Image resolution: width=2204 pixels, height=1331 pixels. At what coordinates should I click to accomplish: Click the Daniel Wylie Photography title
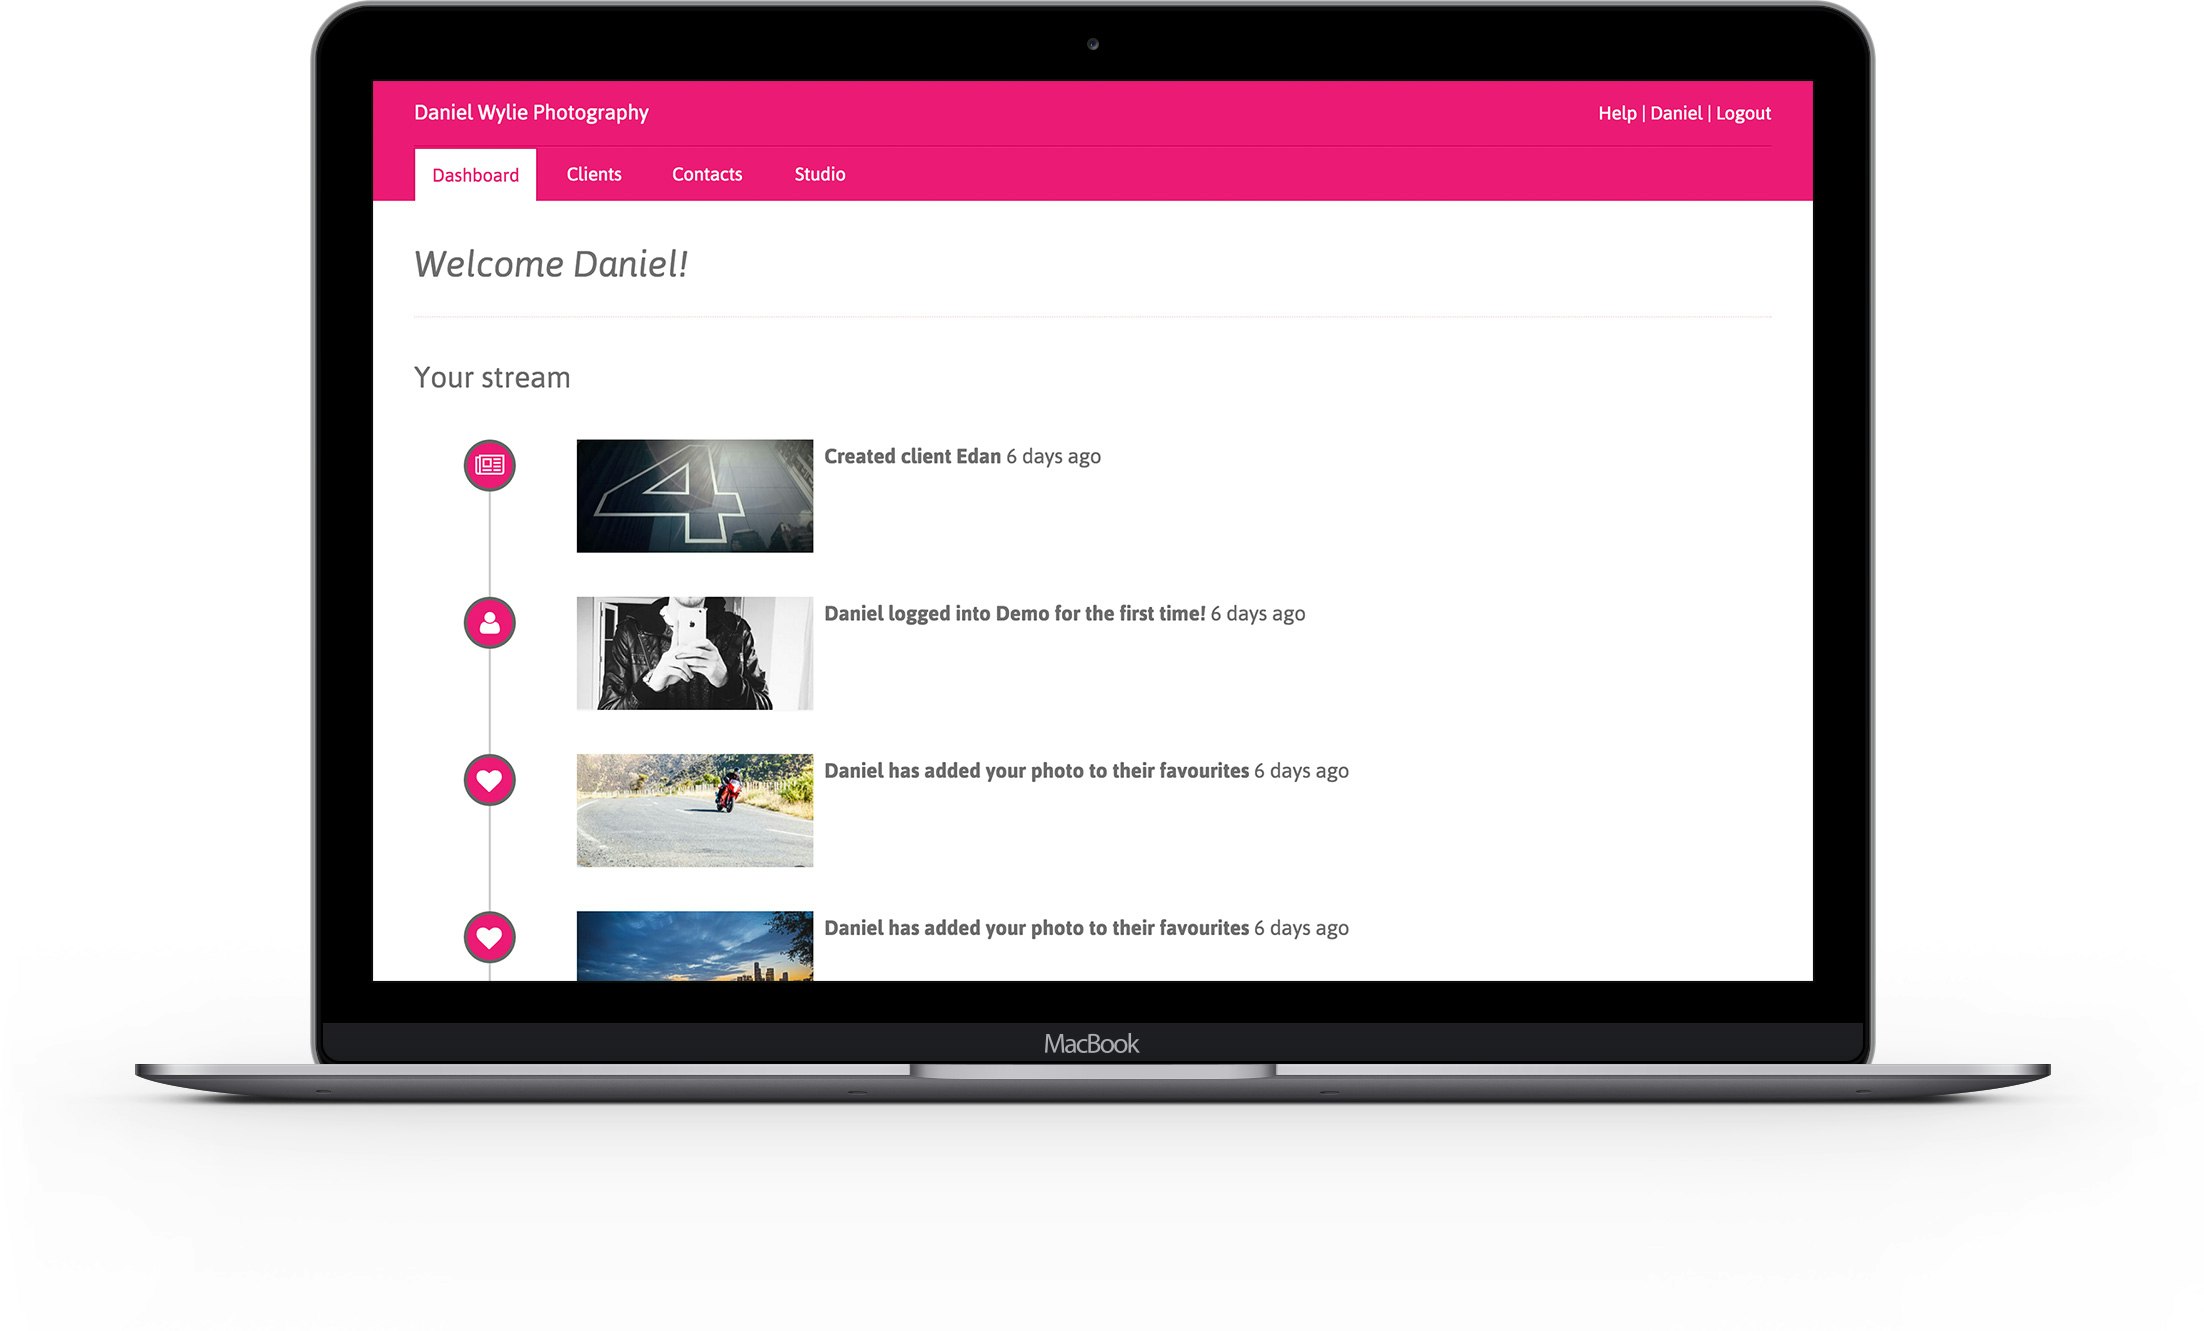point(531,112)
